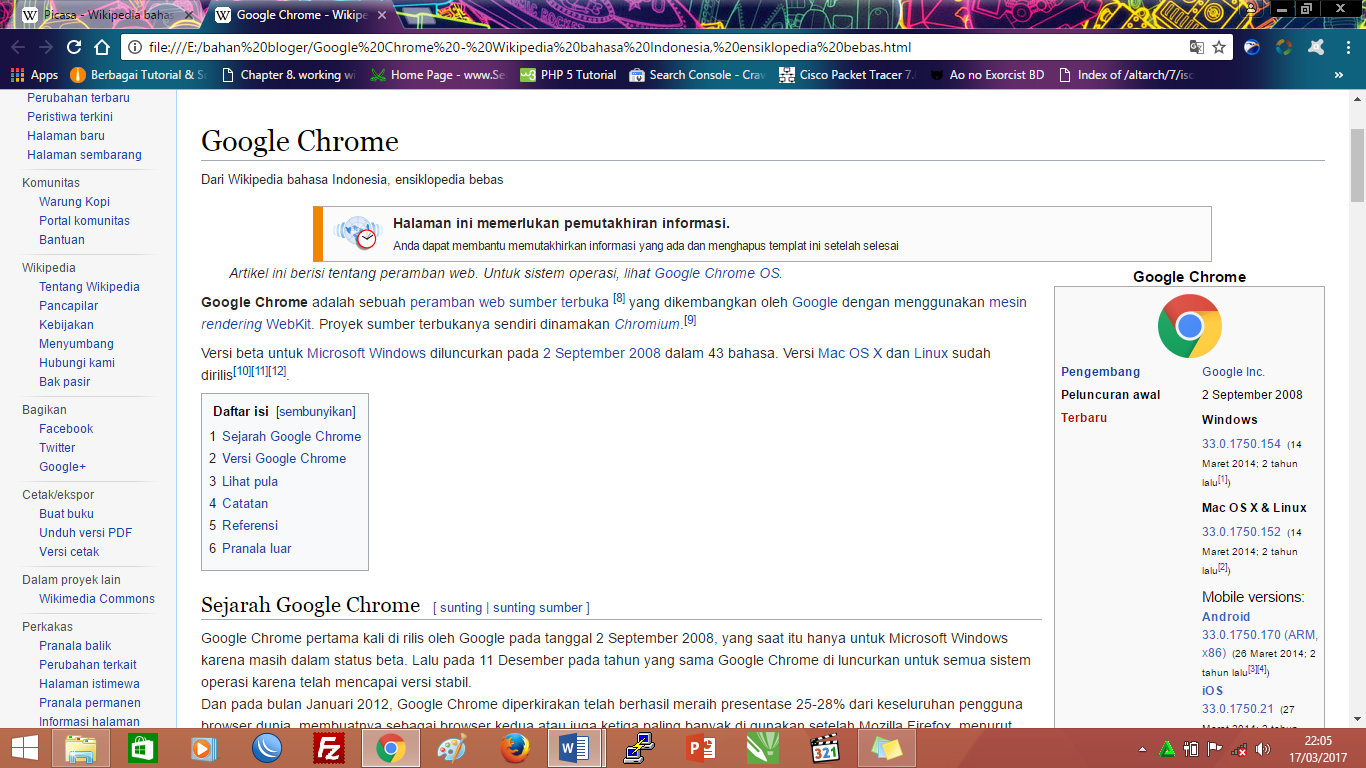
Task: Launch Firefox from the taskbar
Action: pyautogui.click(x=514, y=748)
